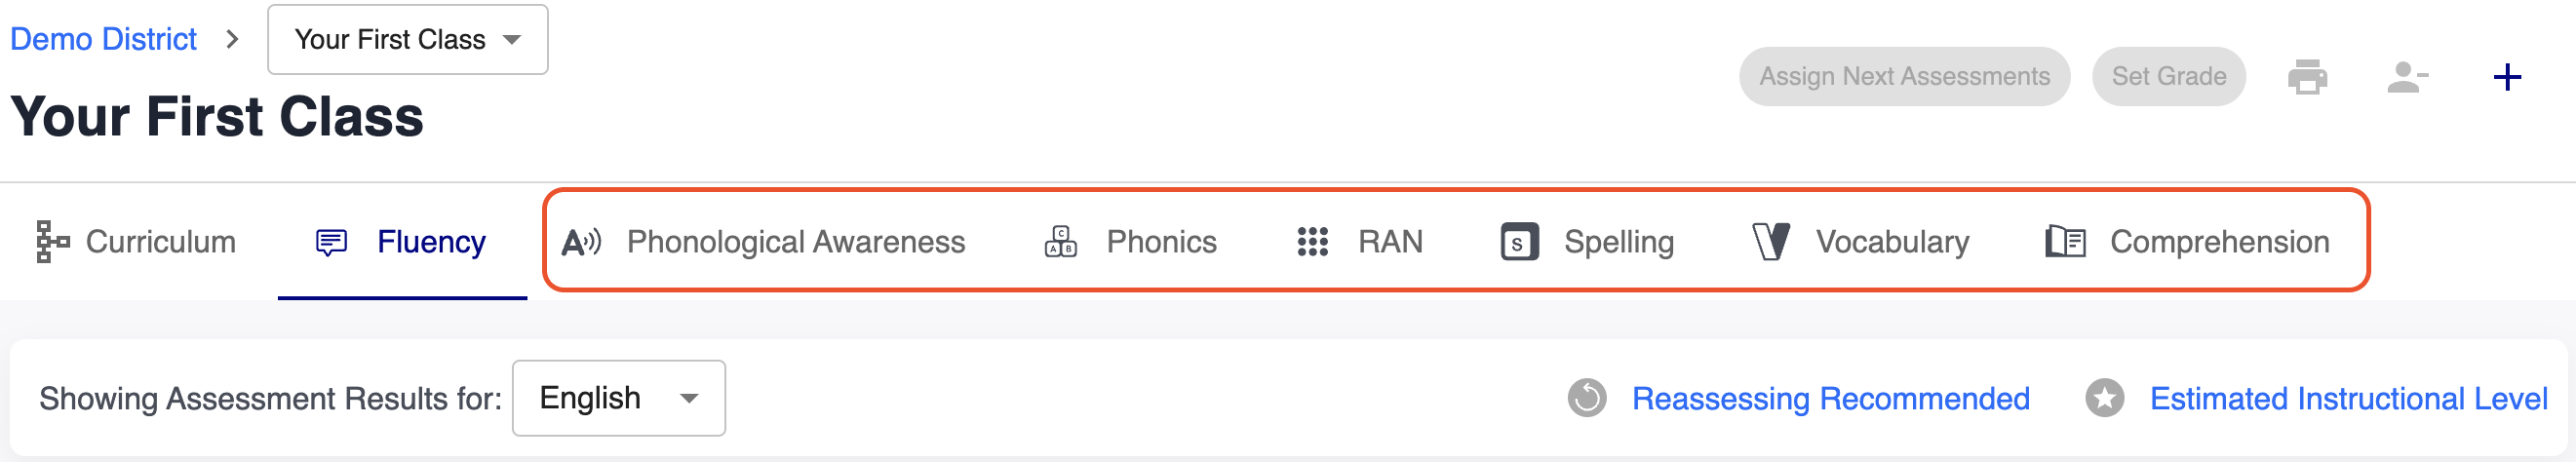Click the remove student person icon
Viewport: 2576px width, 462px height.
point(2407,77)
